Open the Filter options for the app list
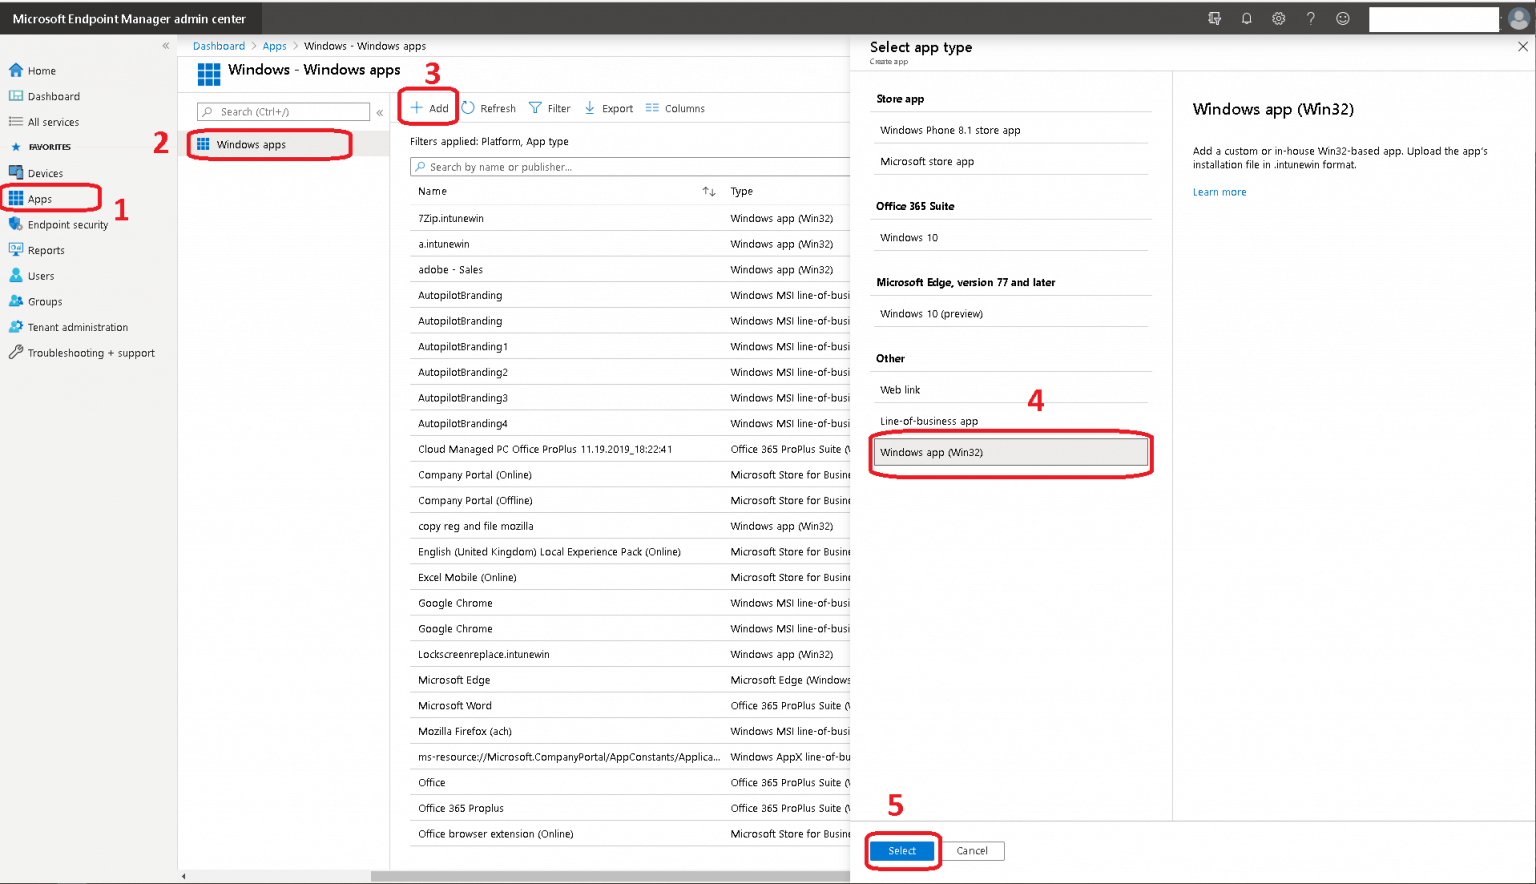This screenshot has height=884, width=1536. tap(549, 107)
